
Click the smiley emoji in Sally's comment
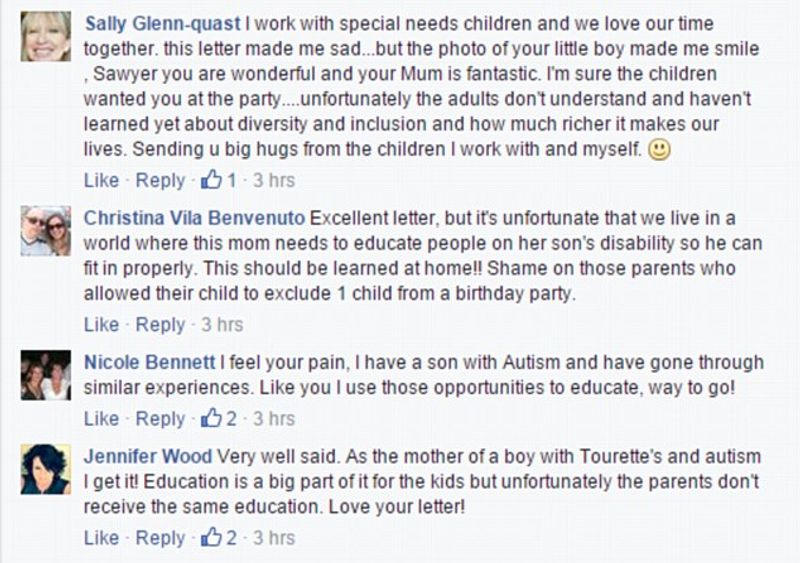658,152
